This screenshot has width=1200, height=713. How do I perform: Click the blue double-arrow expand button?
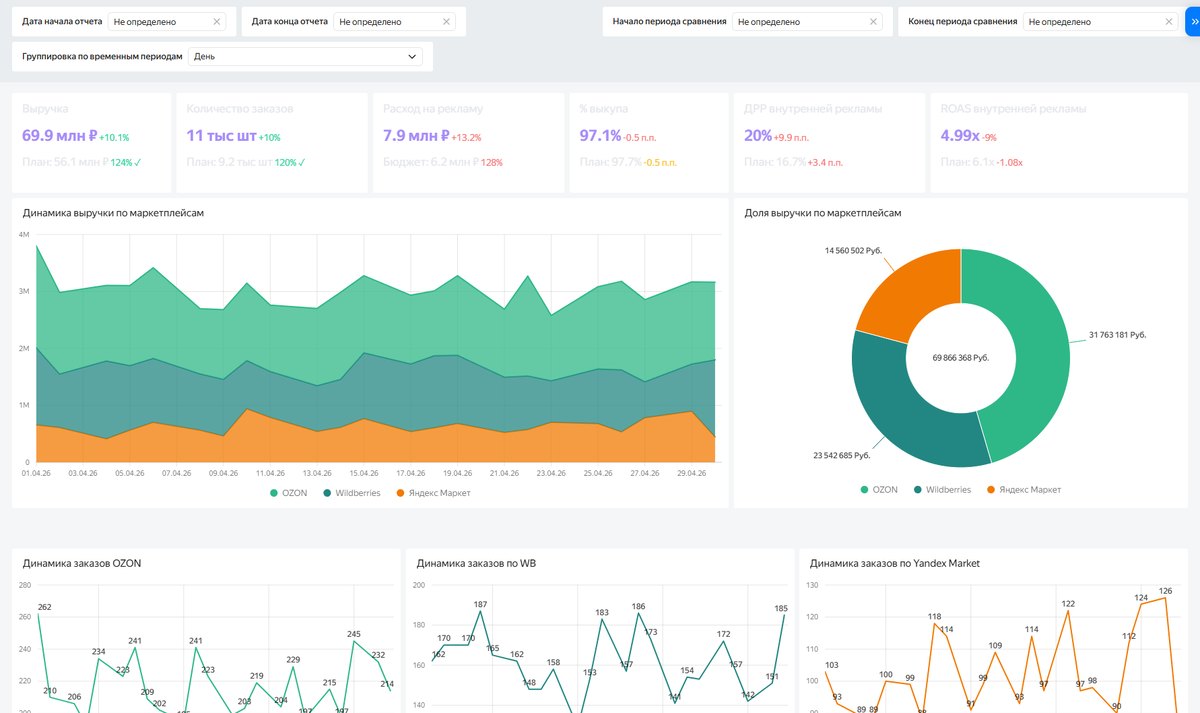[1192, 21]
